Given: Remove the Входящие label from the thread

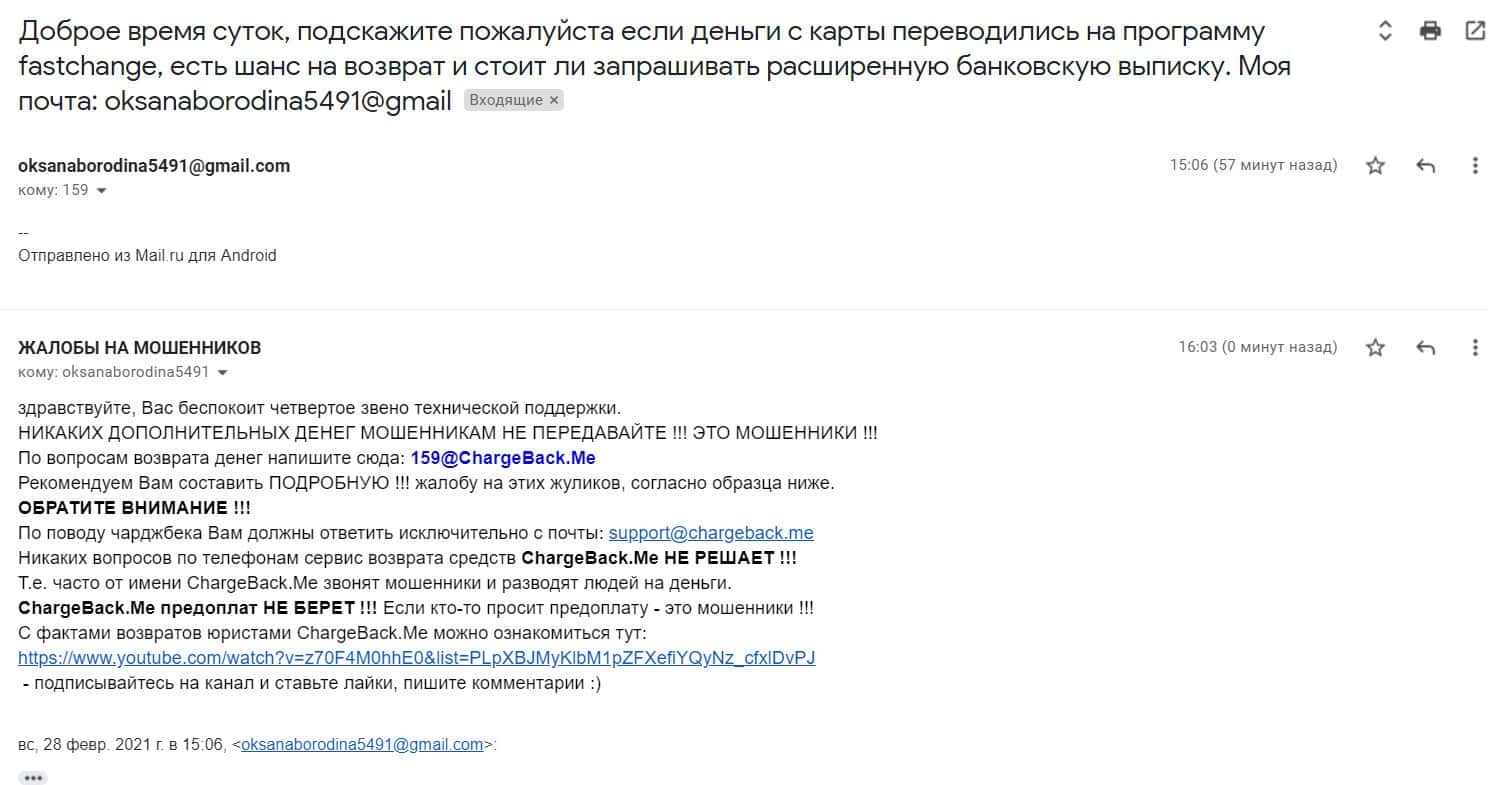Looking at the screenshot, I should [x=554, y=100].
